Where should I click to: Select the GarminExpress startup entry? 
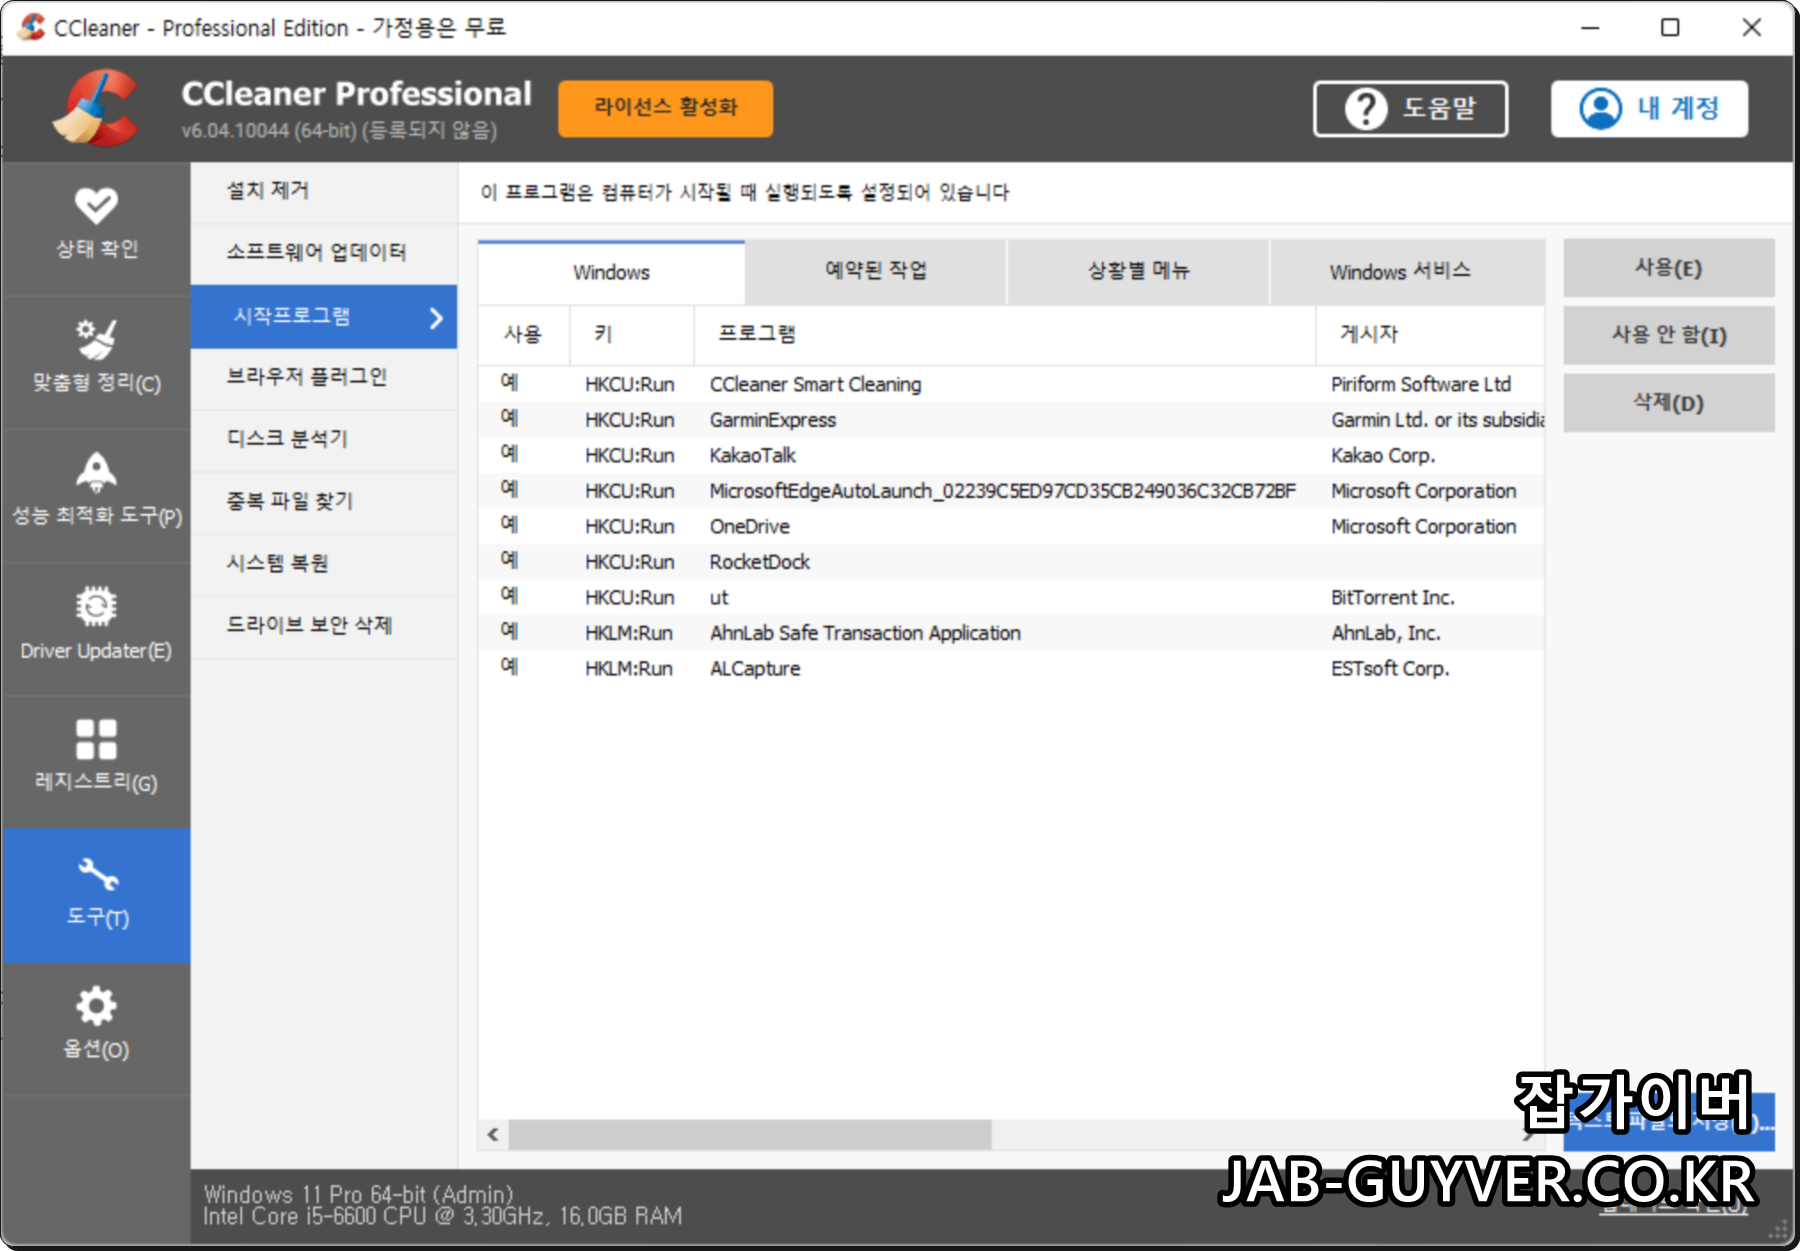click(x=1011, y=420)
